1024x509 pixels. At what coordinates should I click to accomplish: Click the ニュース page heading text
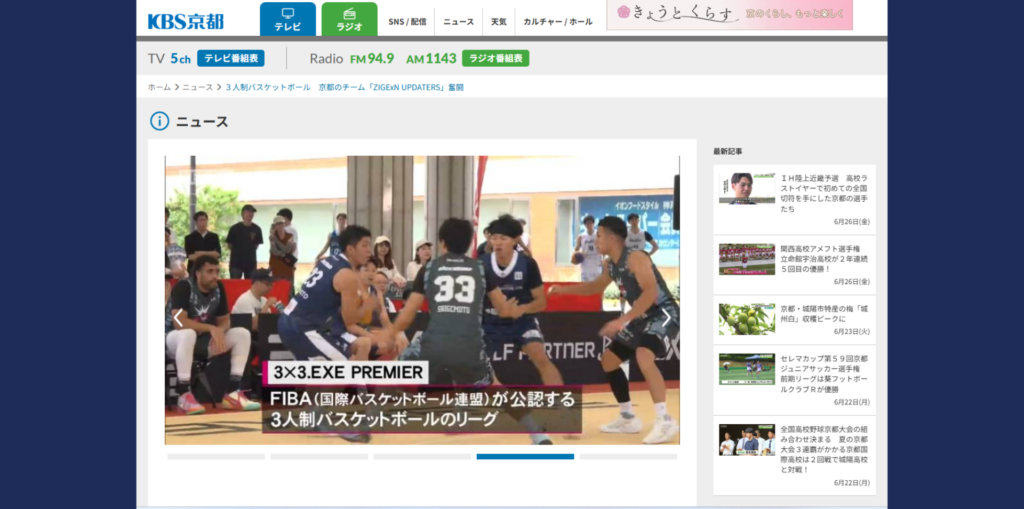[x=202, y=122]
